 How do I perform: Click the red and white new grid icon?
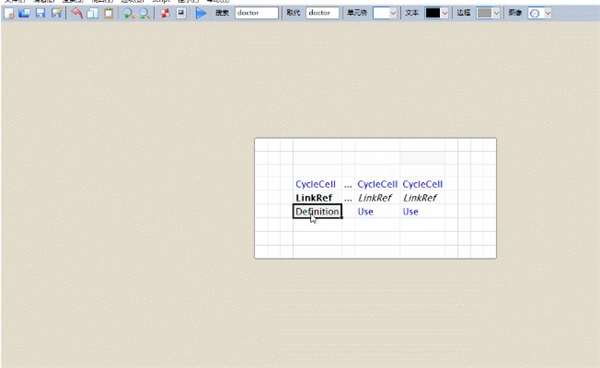pos(165,13)
